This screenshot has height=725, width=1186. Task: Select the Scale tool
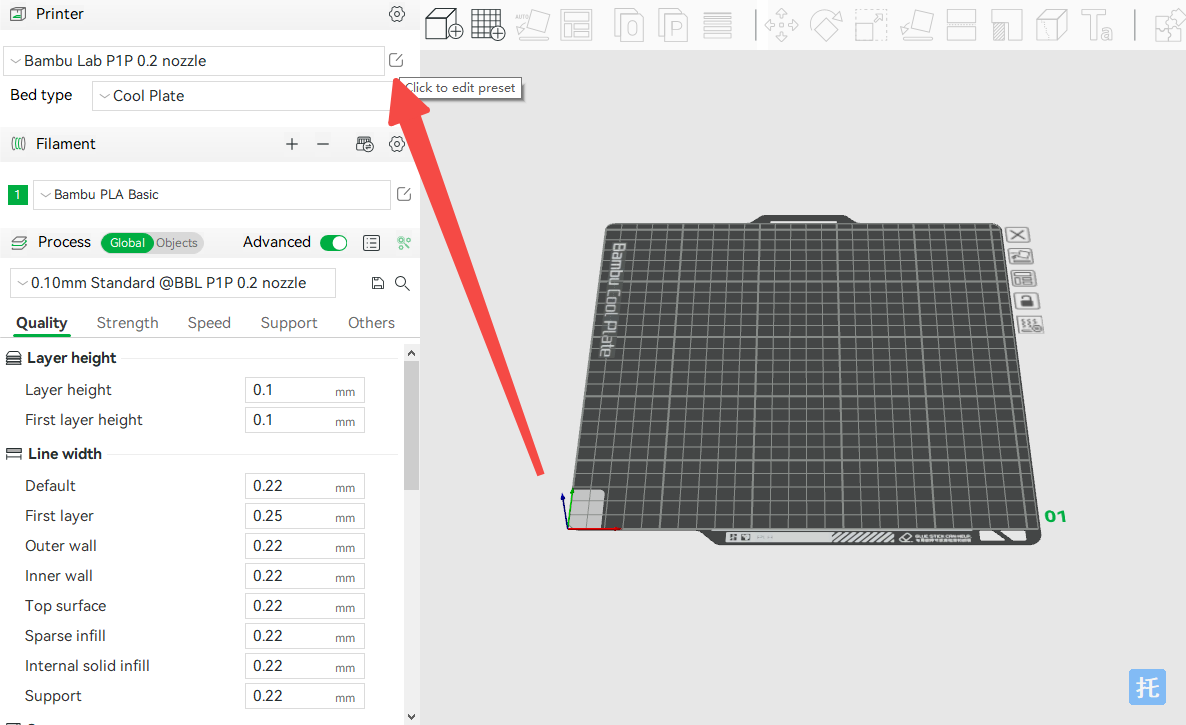coord(871,25)
